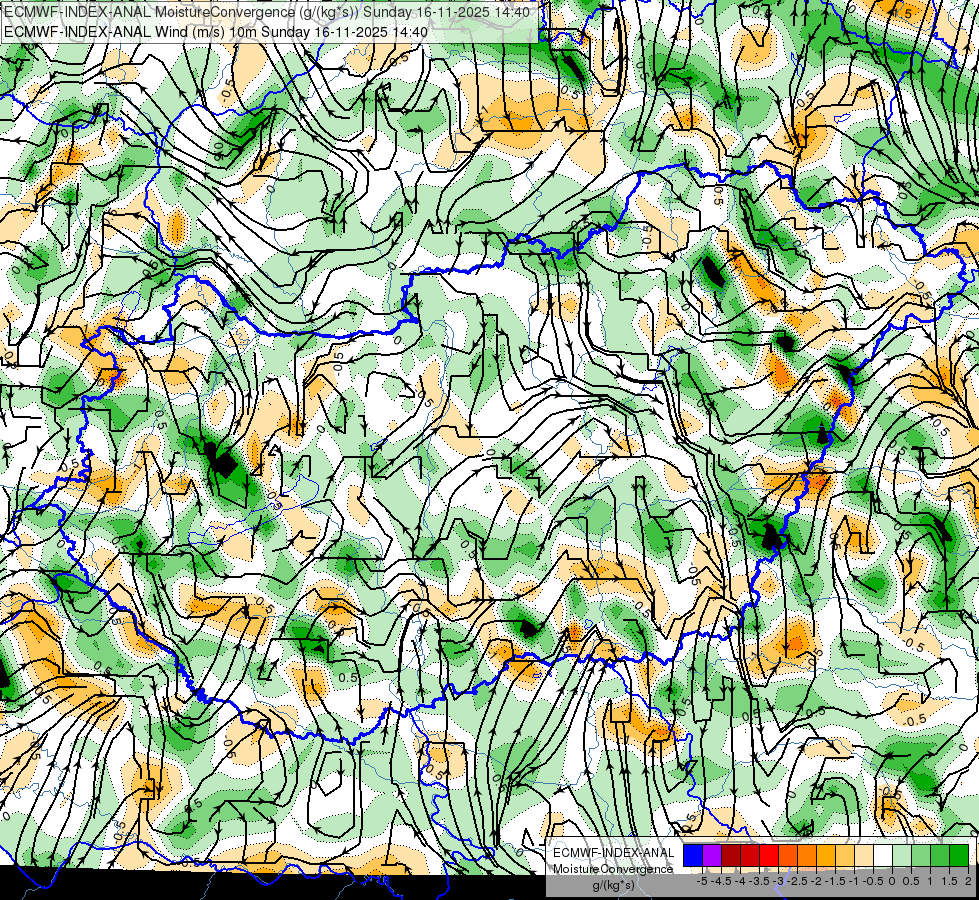This screenshot has width=979, height=900.
Task: Pick the lightest green swatch right of 0
Action: pyautogui.click(x=902, y=856)
